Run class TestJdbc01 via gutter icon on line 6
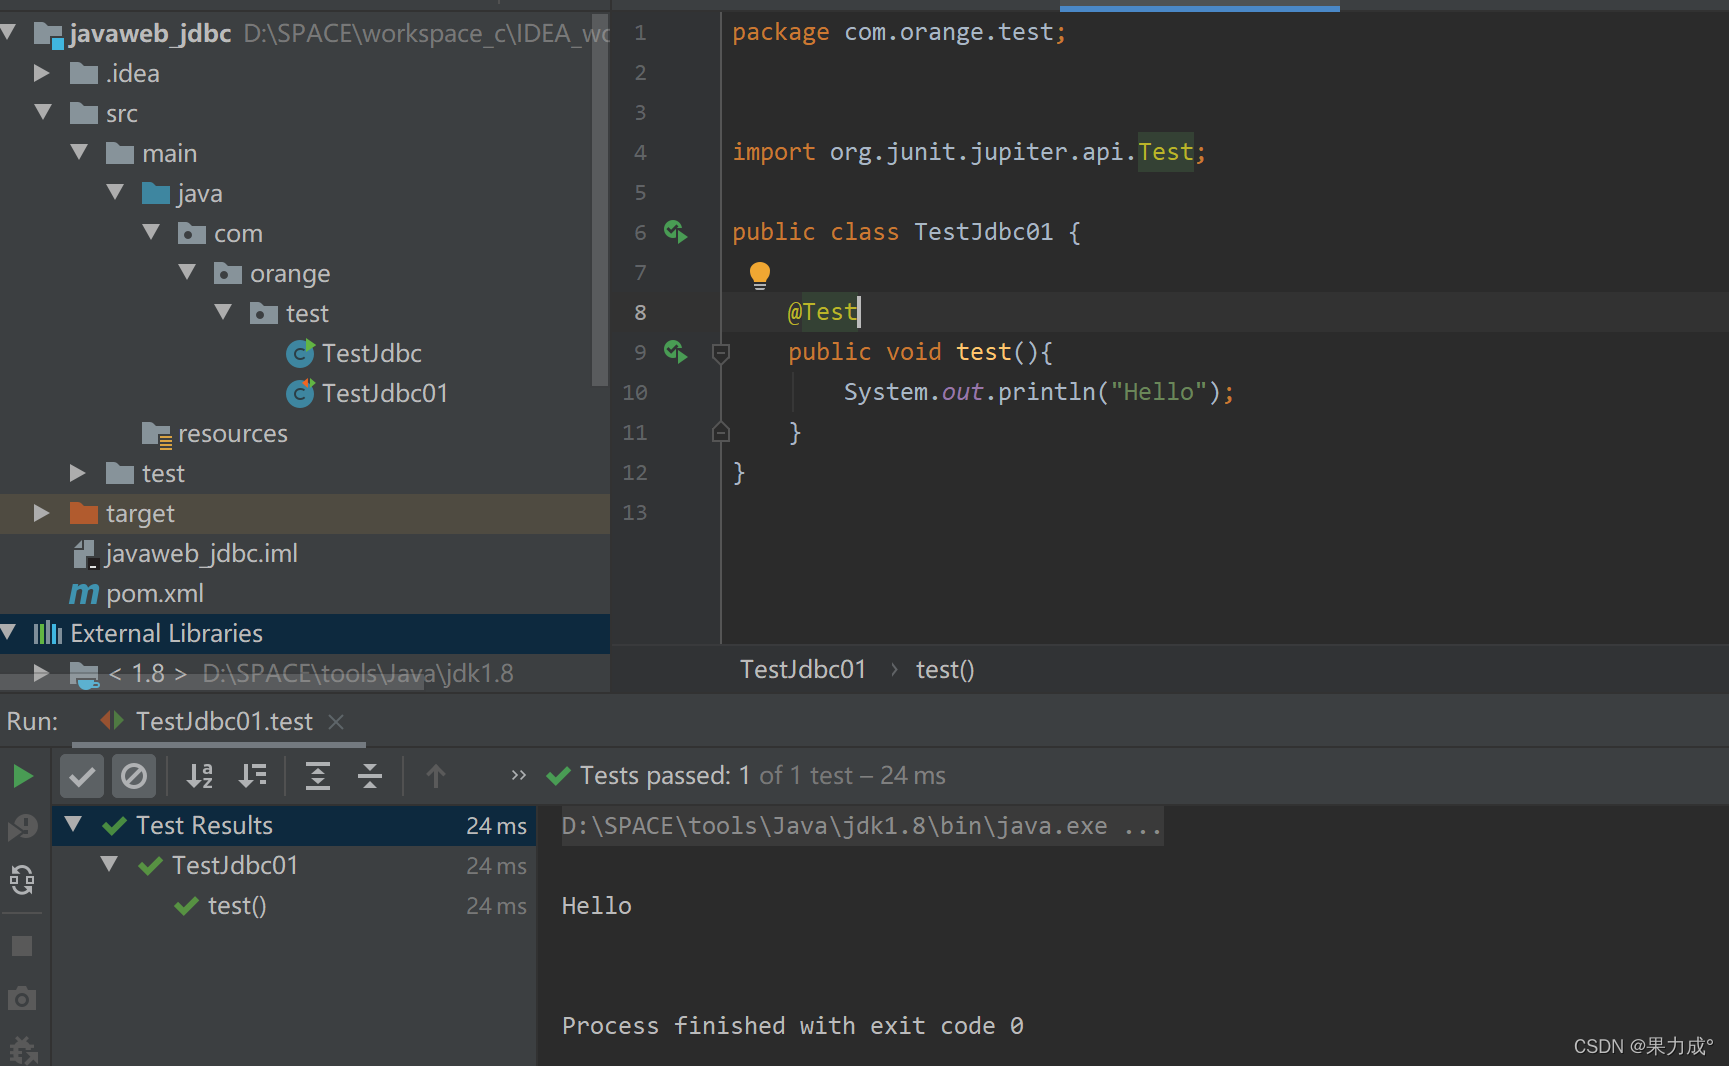The width and height of the screenshot is (1729, 1066). pos(676,232)
